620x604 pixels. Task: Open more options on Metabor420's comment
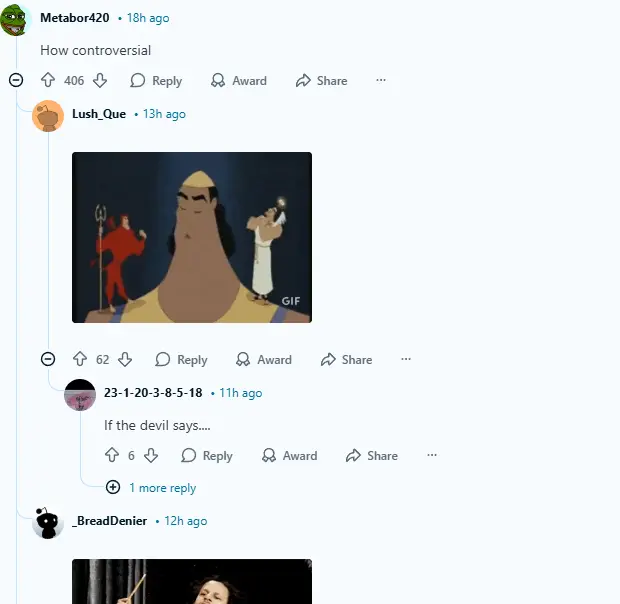tap(381, 80)
